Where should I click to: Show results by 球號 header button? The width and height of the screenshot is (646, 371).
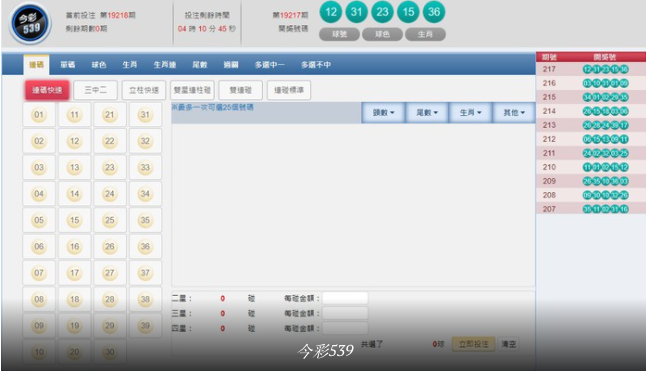pos(339,34)
